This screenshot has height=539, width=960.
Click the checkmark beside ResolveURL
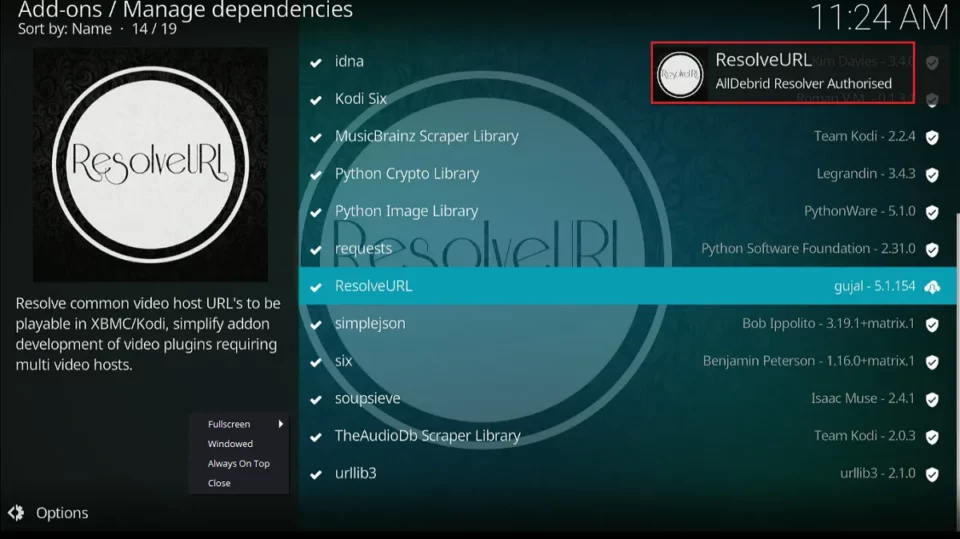[x=316, y=287]
